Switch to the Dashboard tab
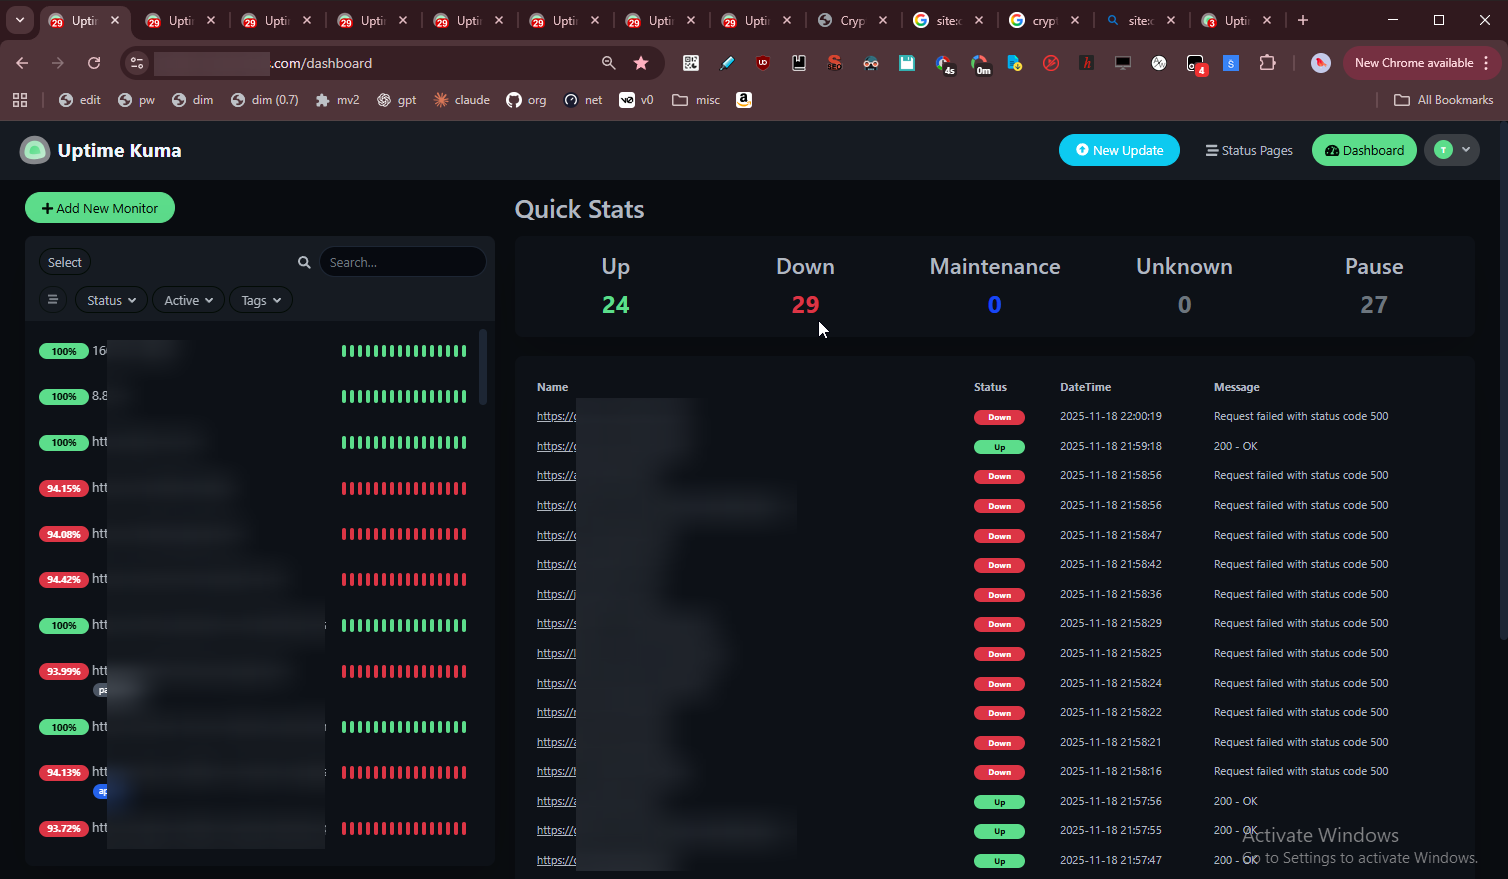This screenshot has width=1508, height=879. tap(1364, 150)
